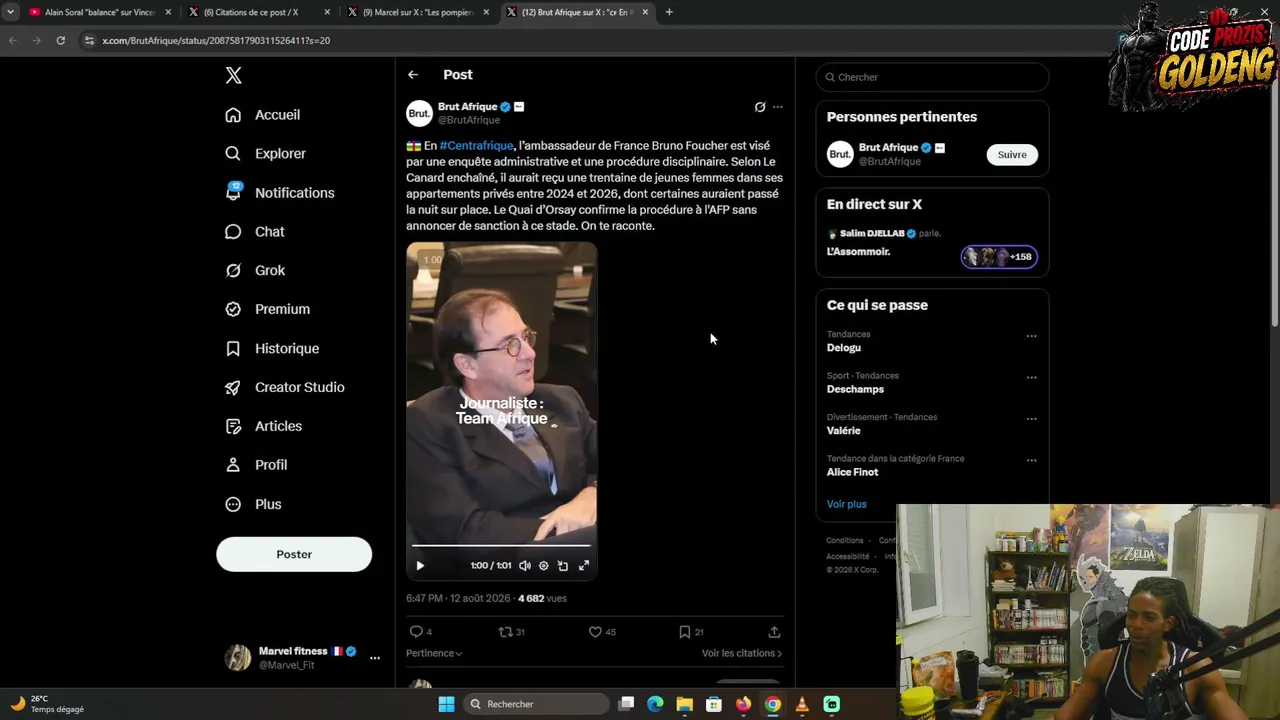Close the Brut Afrique sur X tab
1280x720 pixels.
click(x=645, y=12)
